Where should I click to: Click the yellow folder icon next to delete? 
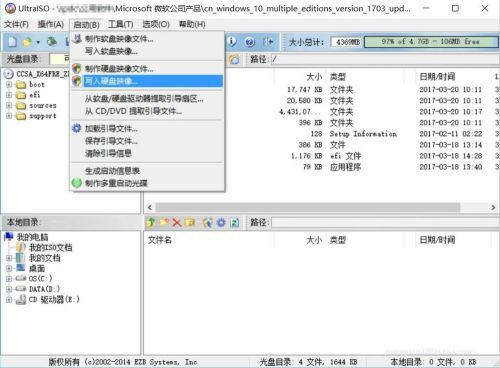190,222
